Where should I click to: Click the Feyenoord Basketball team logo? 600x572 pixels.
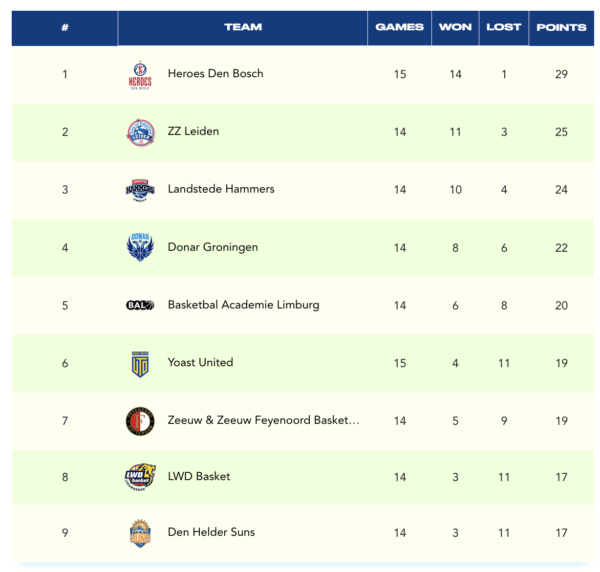pyautogui.click(x=140, y=421)
